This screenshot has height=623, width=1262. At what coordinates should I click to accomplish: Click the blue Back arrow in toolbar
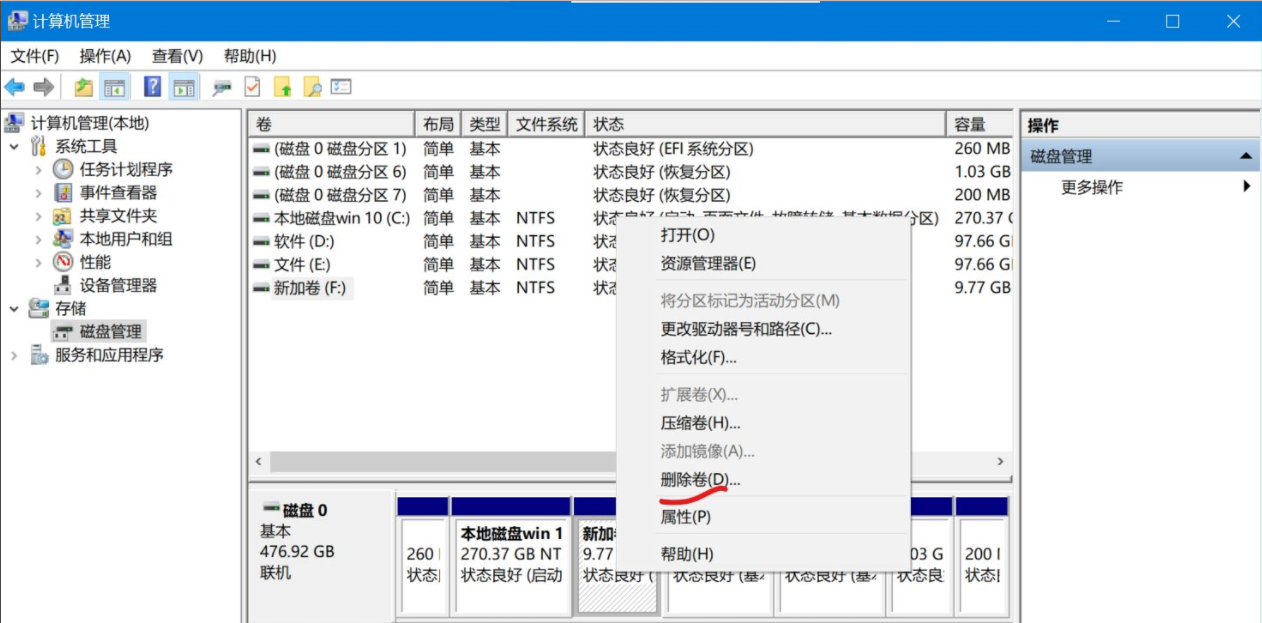point(15,87)
